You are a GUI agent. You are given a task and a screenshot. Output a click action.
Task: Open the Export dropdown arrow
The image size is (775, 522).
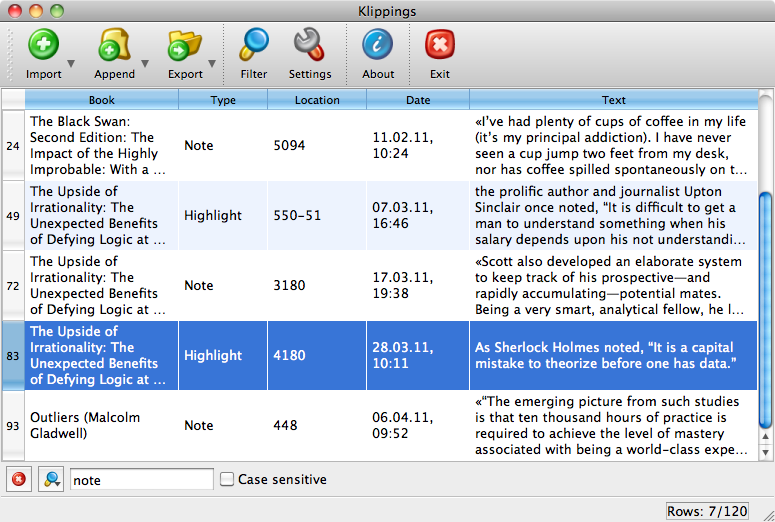click(x=212, y=64)
